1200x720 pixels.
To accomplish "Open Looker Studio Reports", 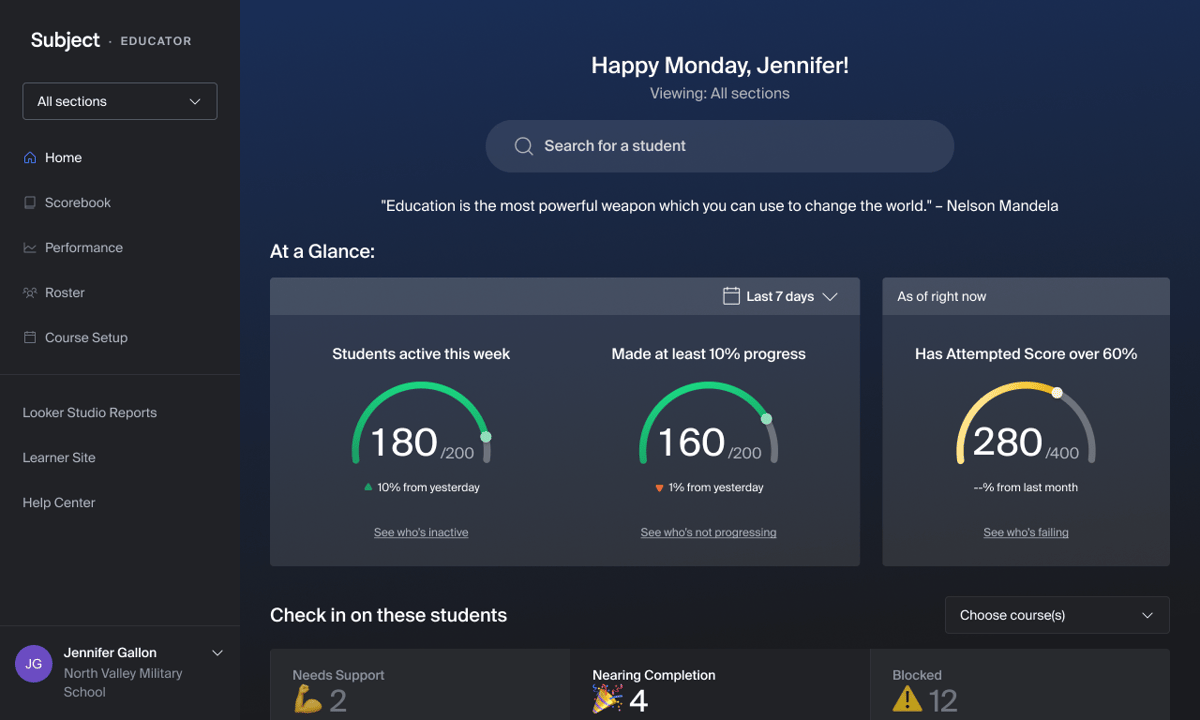I will [x=90, y=413].
